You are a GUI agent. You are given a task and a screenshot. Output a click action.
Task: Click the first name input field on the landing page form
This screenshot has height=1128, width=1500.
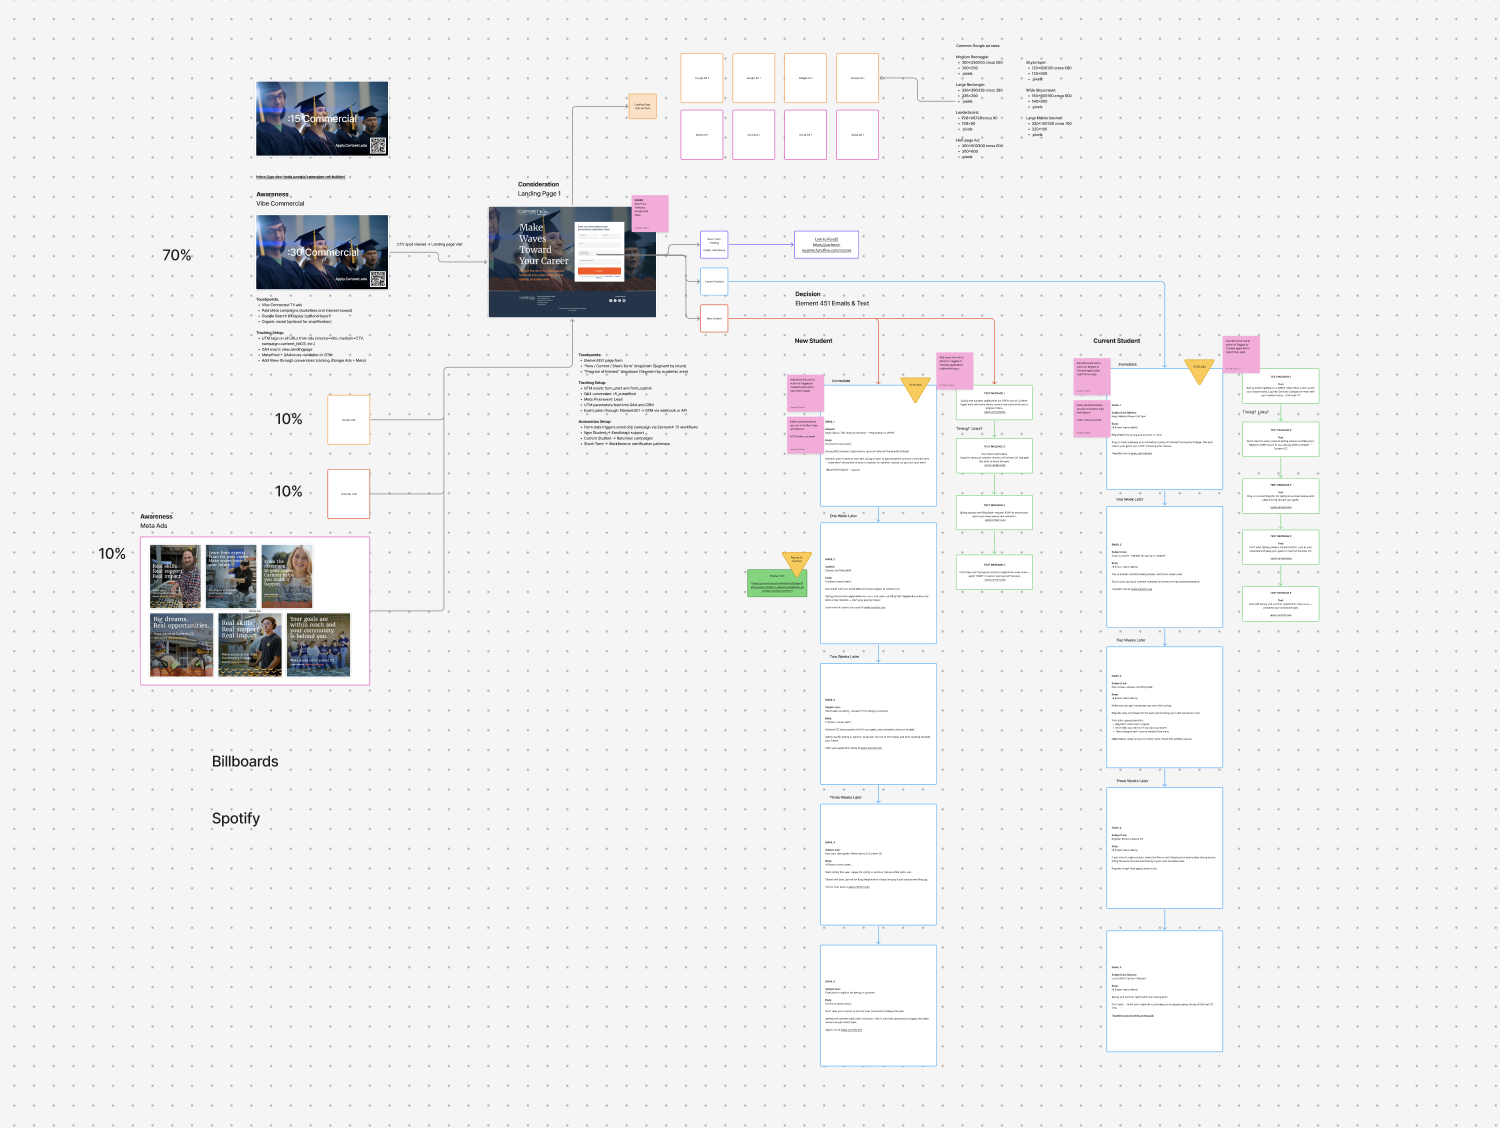click(x=588, y=235)
